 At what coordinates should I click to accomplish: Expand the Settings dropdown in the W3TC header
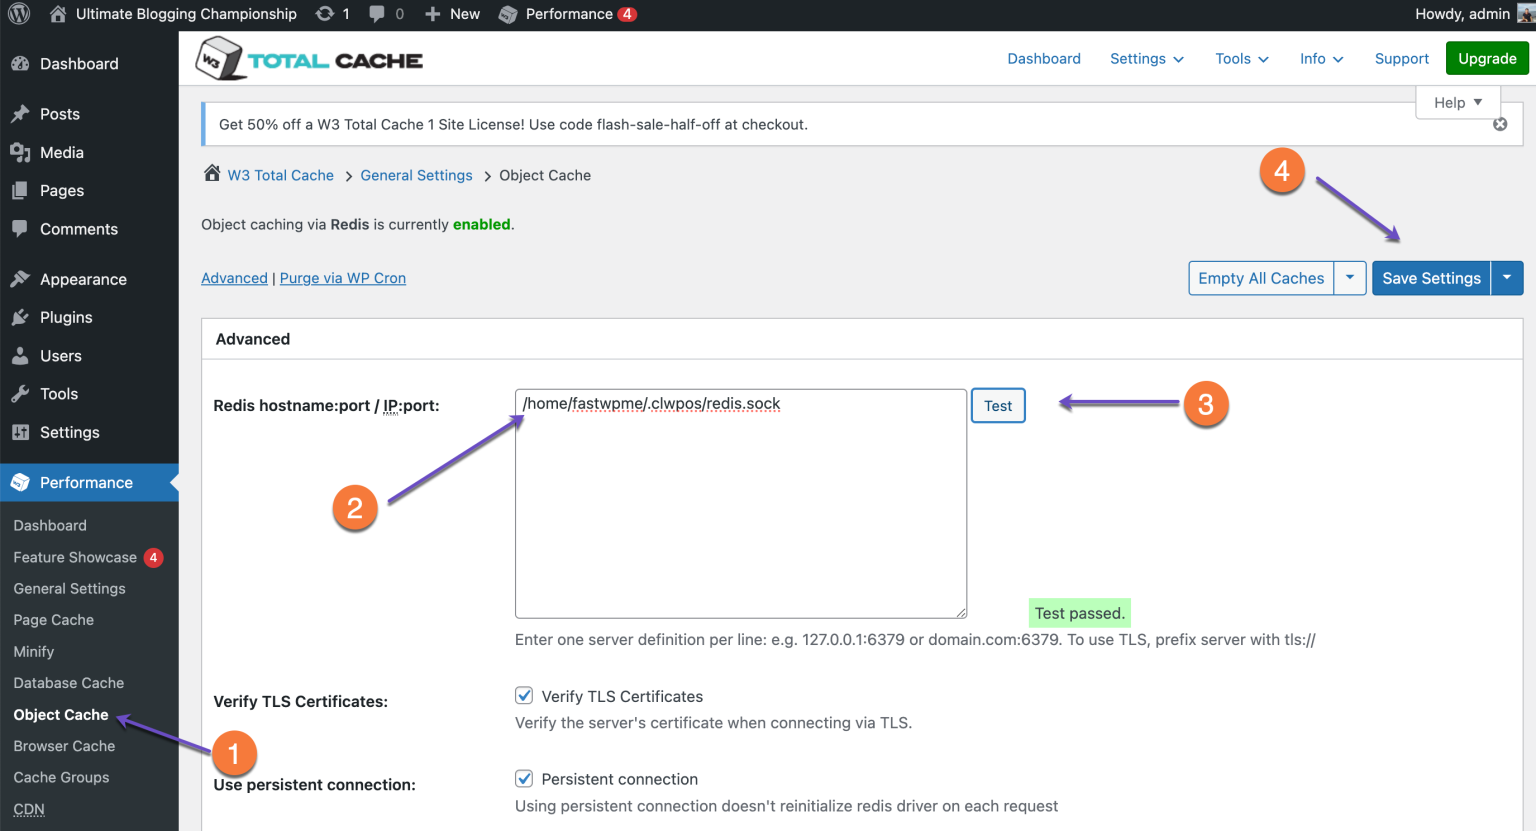tap(1146, 59)
